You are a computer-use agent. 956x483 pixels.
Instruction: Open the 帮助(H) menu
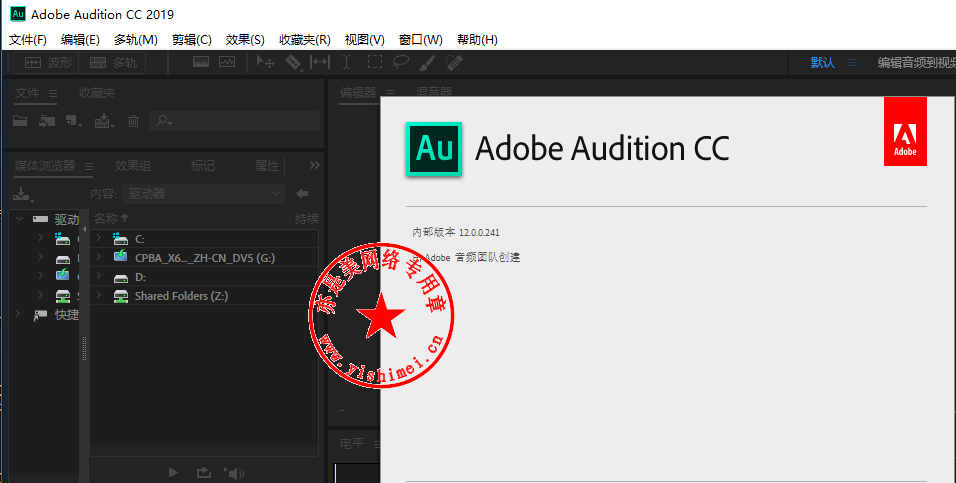tap(477, 40)
